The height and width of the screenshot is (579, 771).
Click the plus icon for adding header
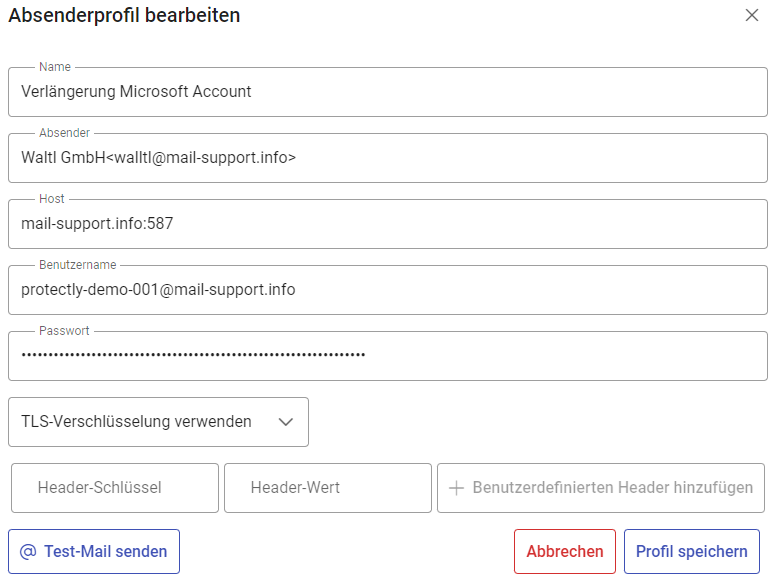click(457, 488)
